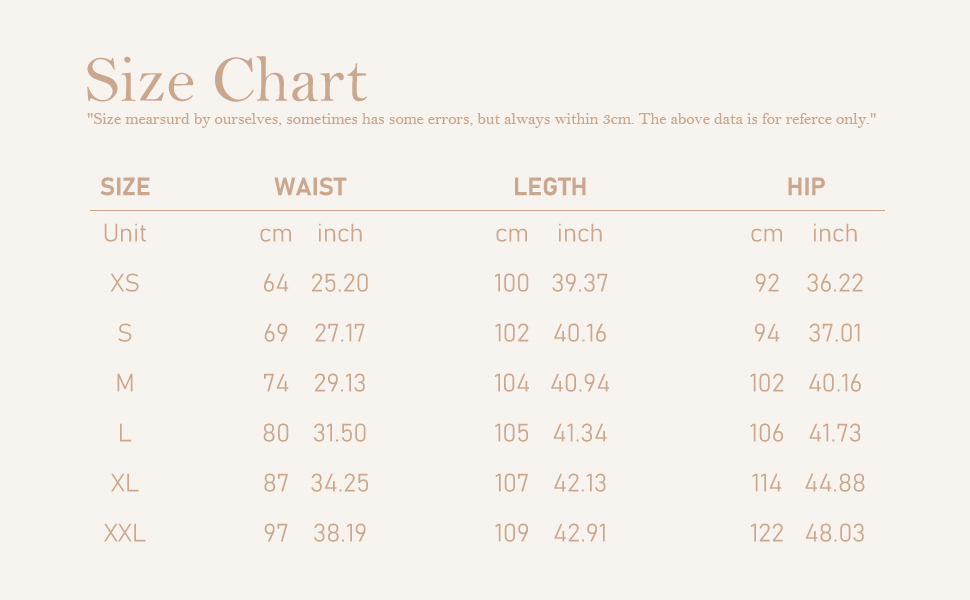
Task: Click the XXL hip value 48.03 inch
Action: pos(835,533)
